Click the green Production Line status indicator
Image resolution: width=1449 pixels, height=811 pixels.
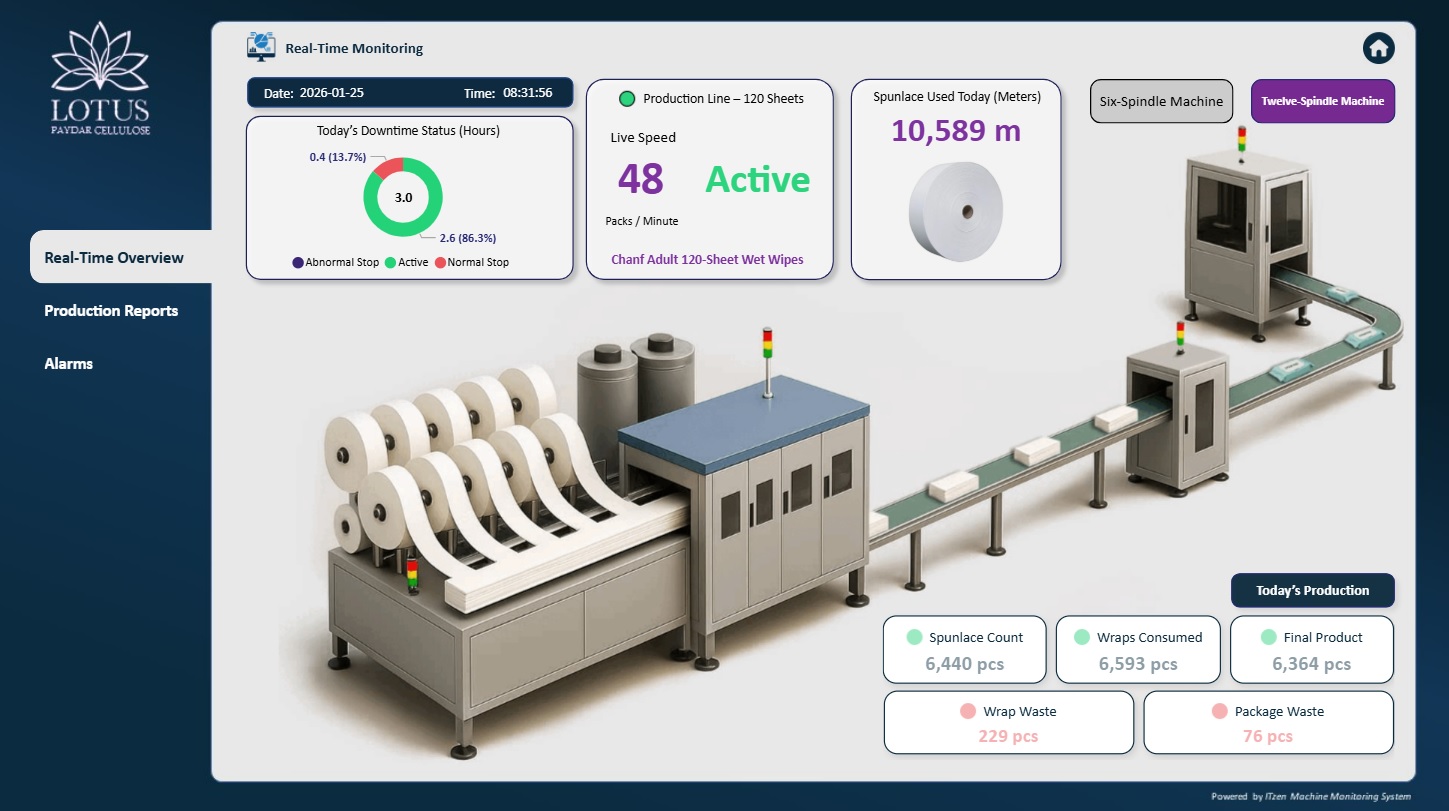[627, 99]
